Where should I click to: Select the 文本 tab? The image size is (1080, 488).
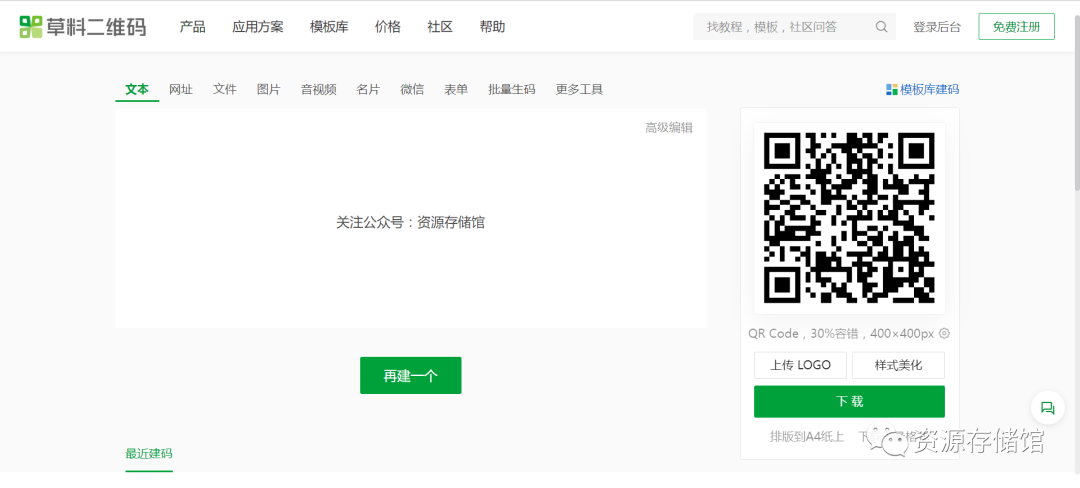point(137,89)
